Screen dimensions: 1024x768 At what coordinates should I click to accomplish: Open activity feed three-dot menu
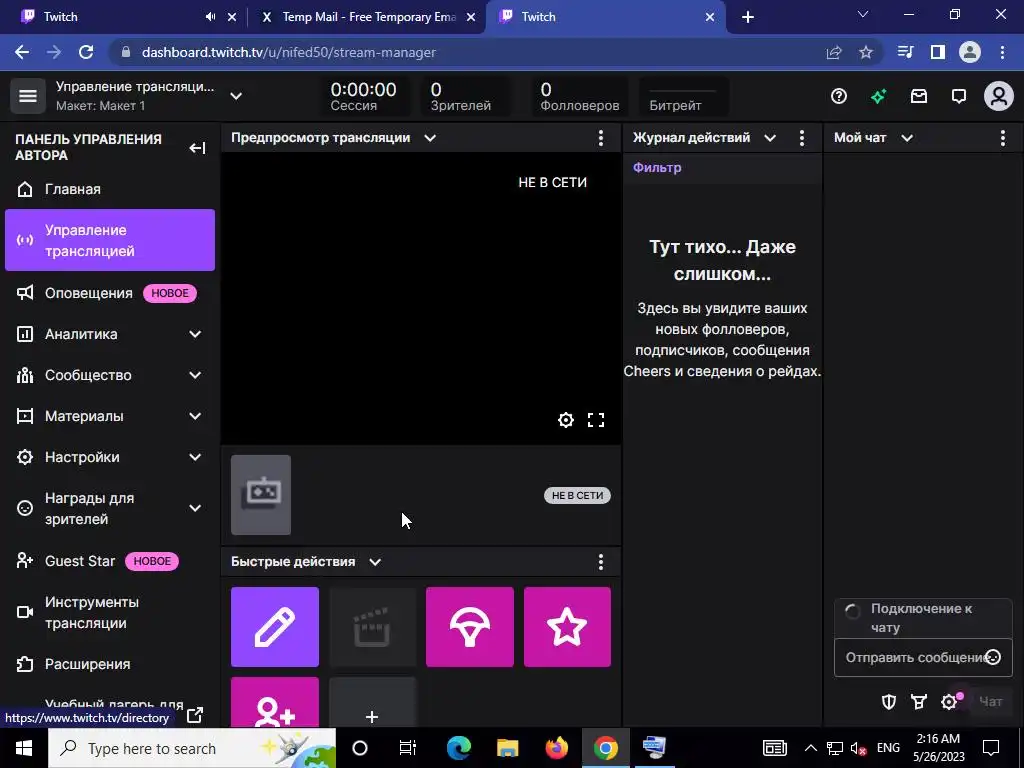click(x=802, y=138)
